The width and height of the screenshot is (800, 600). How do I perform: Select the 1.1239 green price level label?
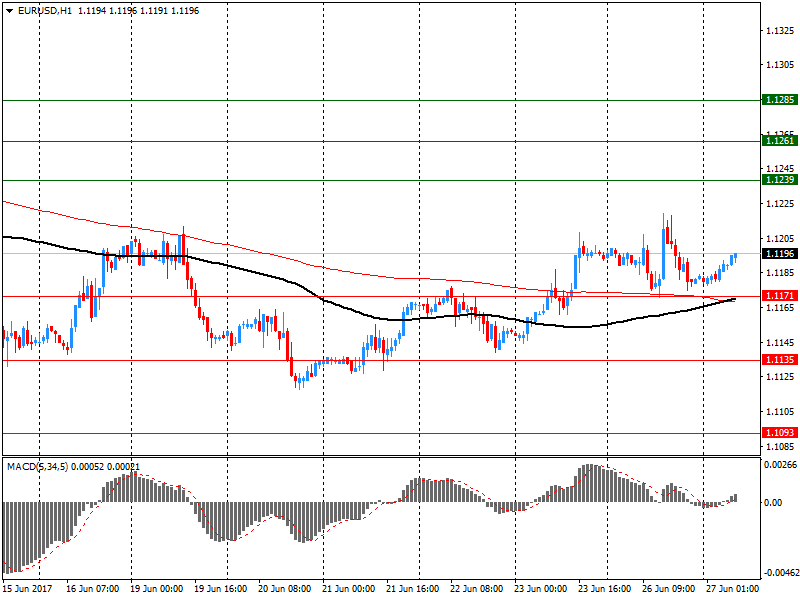click(780, 180)
